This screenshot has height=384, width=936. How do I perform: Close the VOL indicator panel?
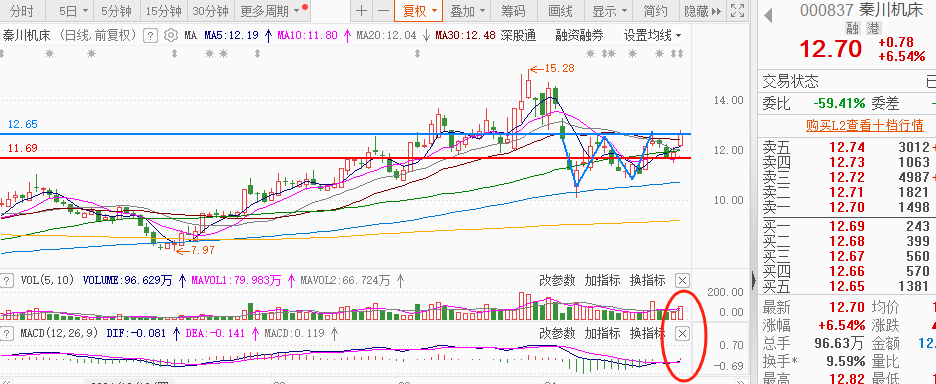[683, 280]
